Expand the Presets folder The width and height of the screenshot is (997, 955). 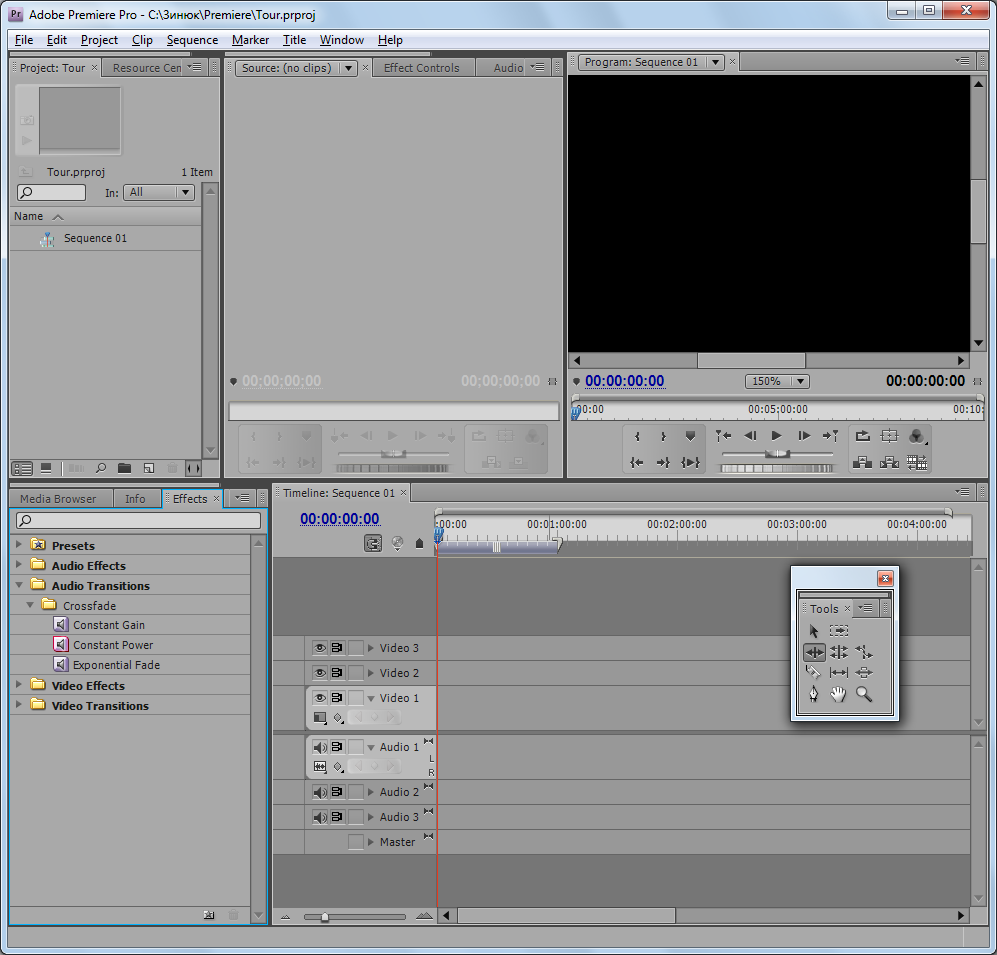pos(18,545)
